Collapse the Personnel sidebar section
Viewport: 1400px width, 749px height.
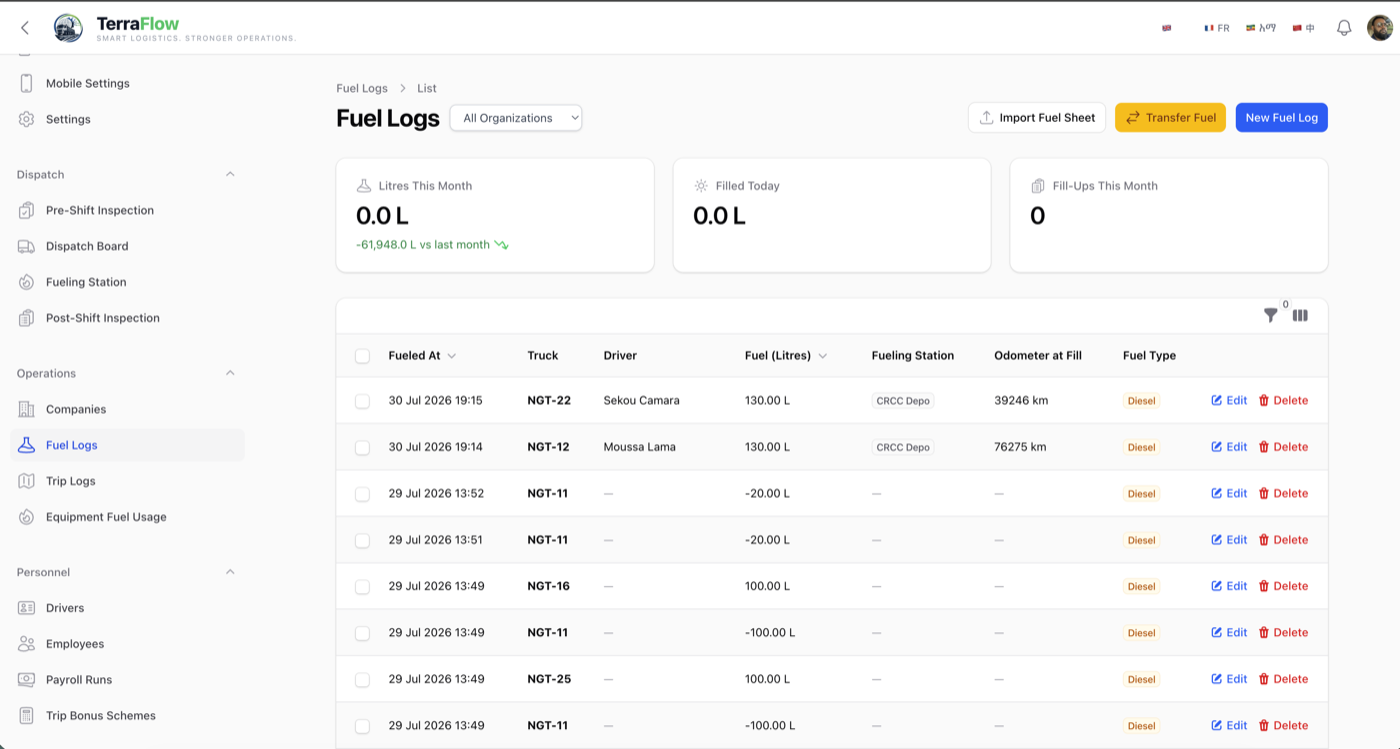[230, 572]
